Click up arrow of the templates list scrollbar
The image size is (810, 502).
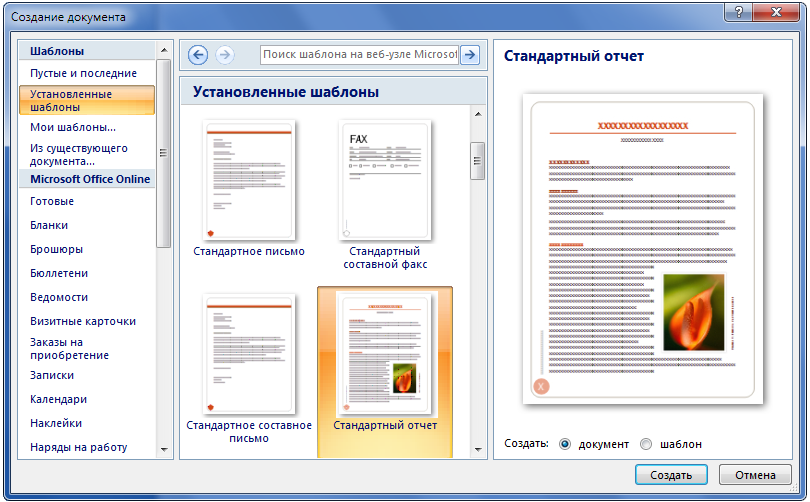pyautogui.click(x=478, y=114)
